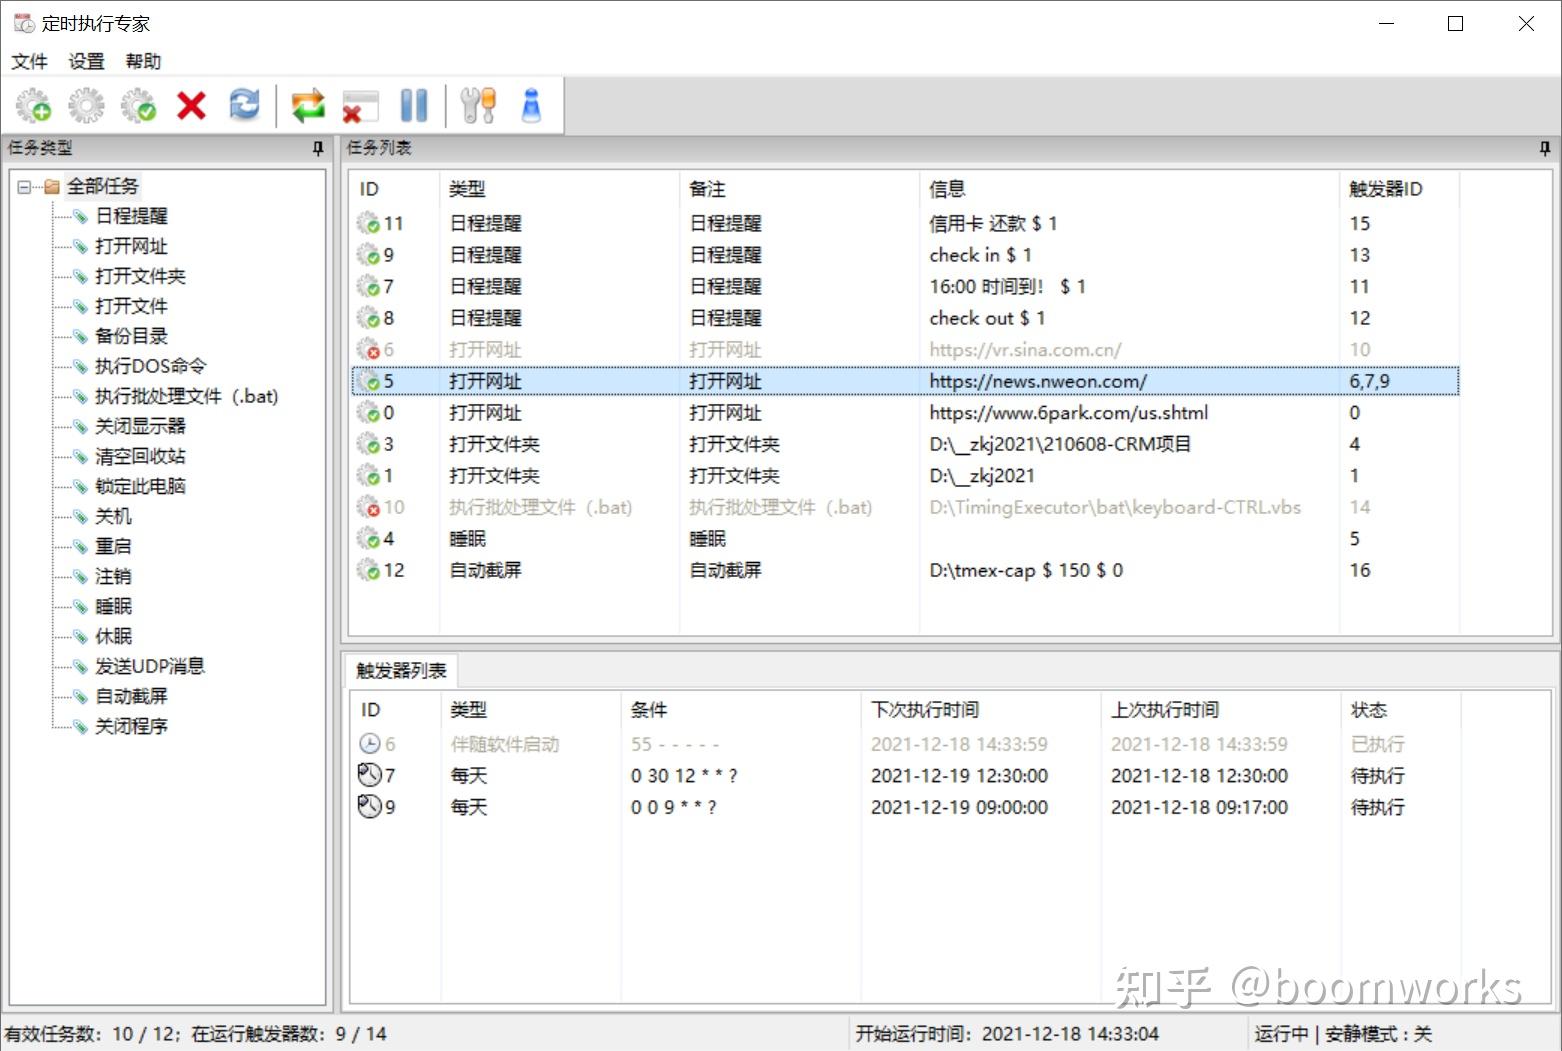Select the task row check in $ 1

905,255
